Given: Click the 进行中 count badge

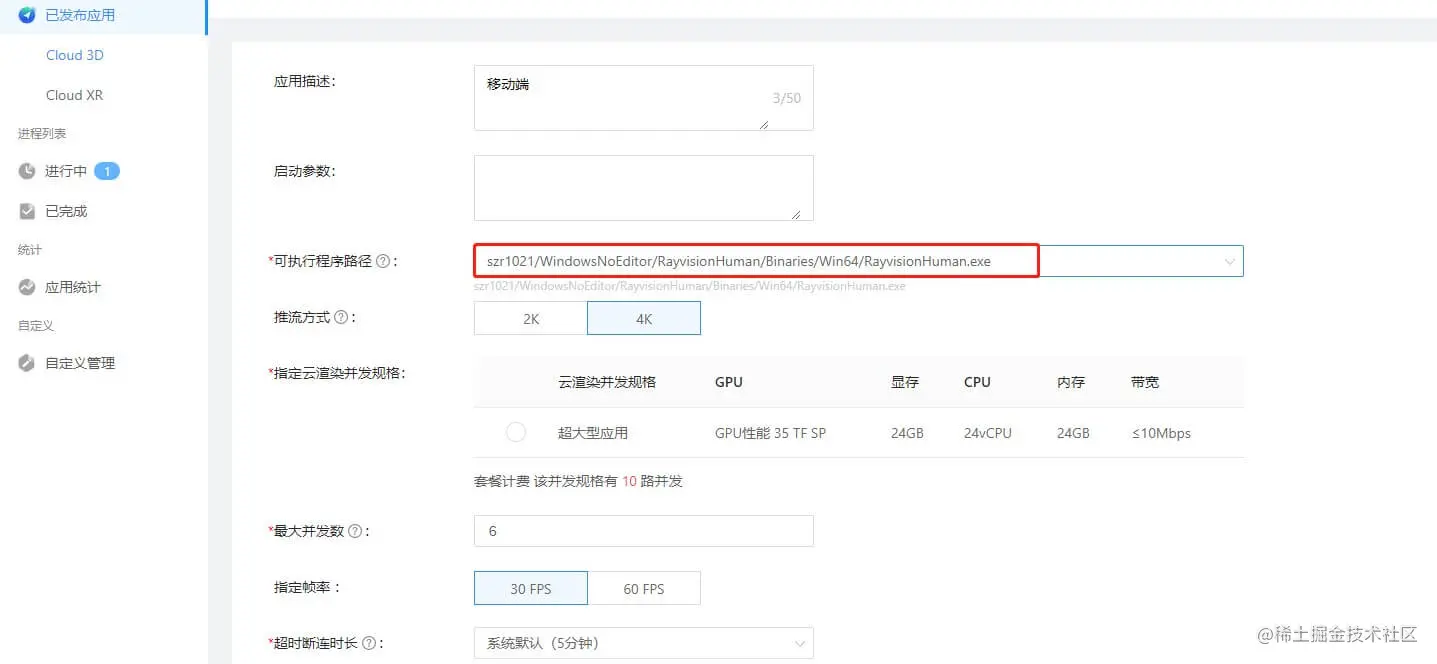Looking at the screenshot, I should pos(107,171).
